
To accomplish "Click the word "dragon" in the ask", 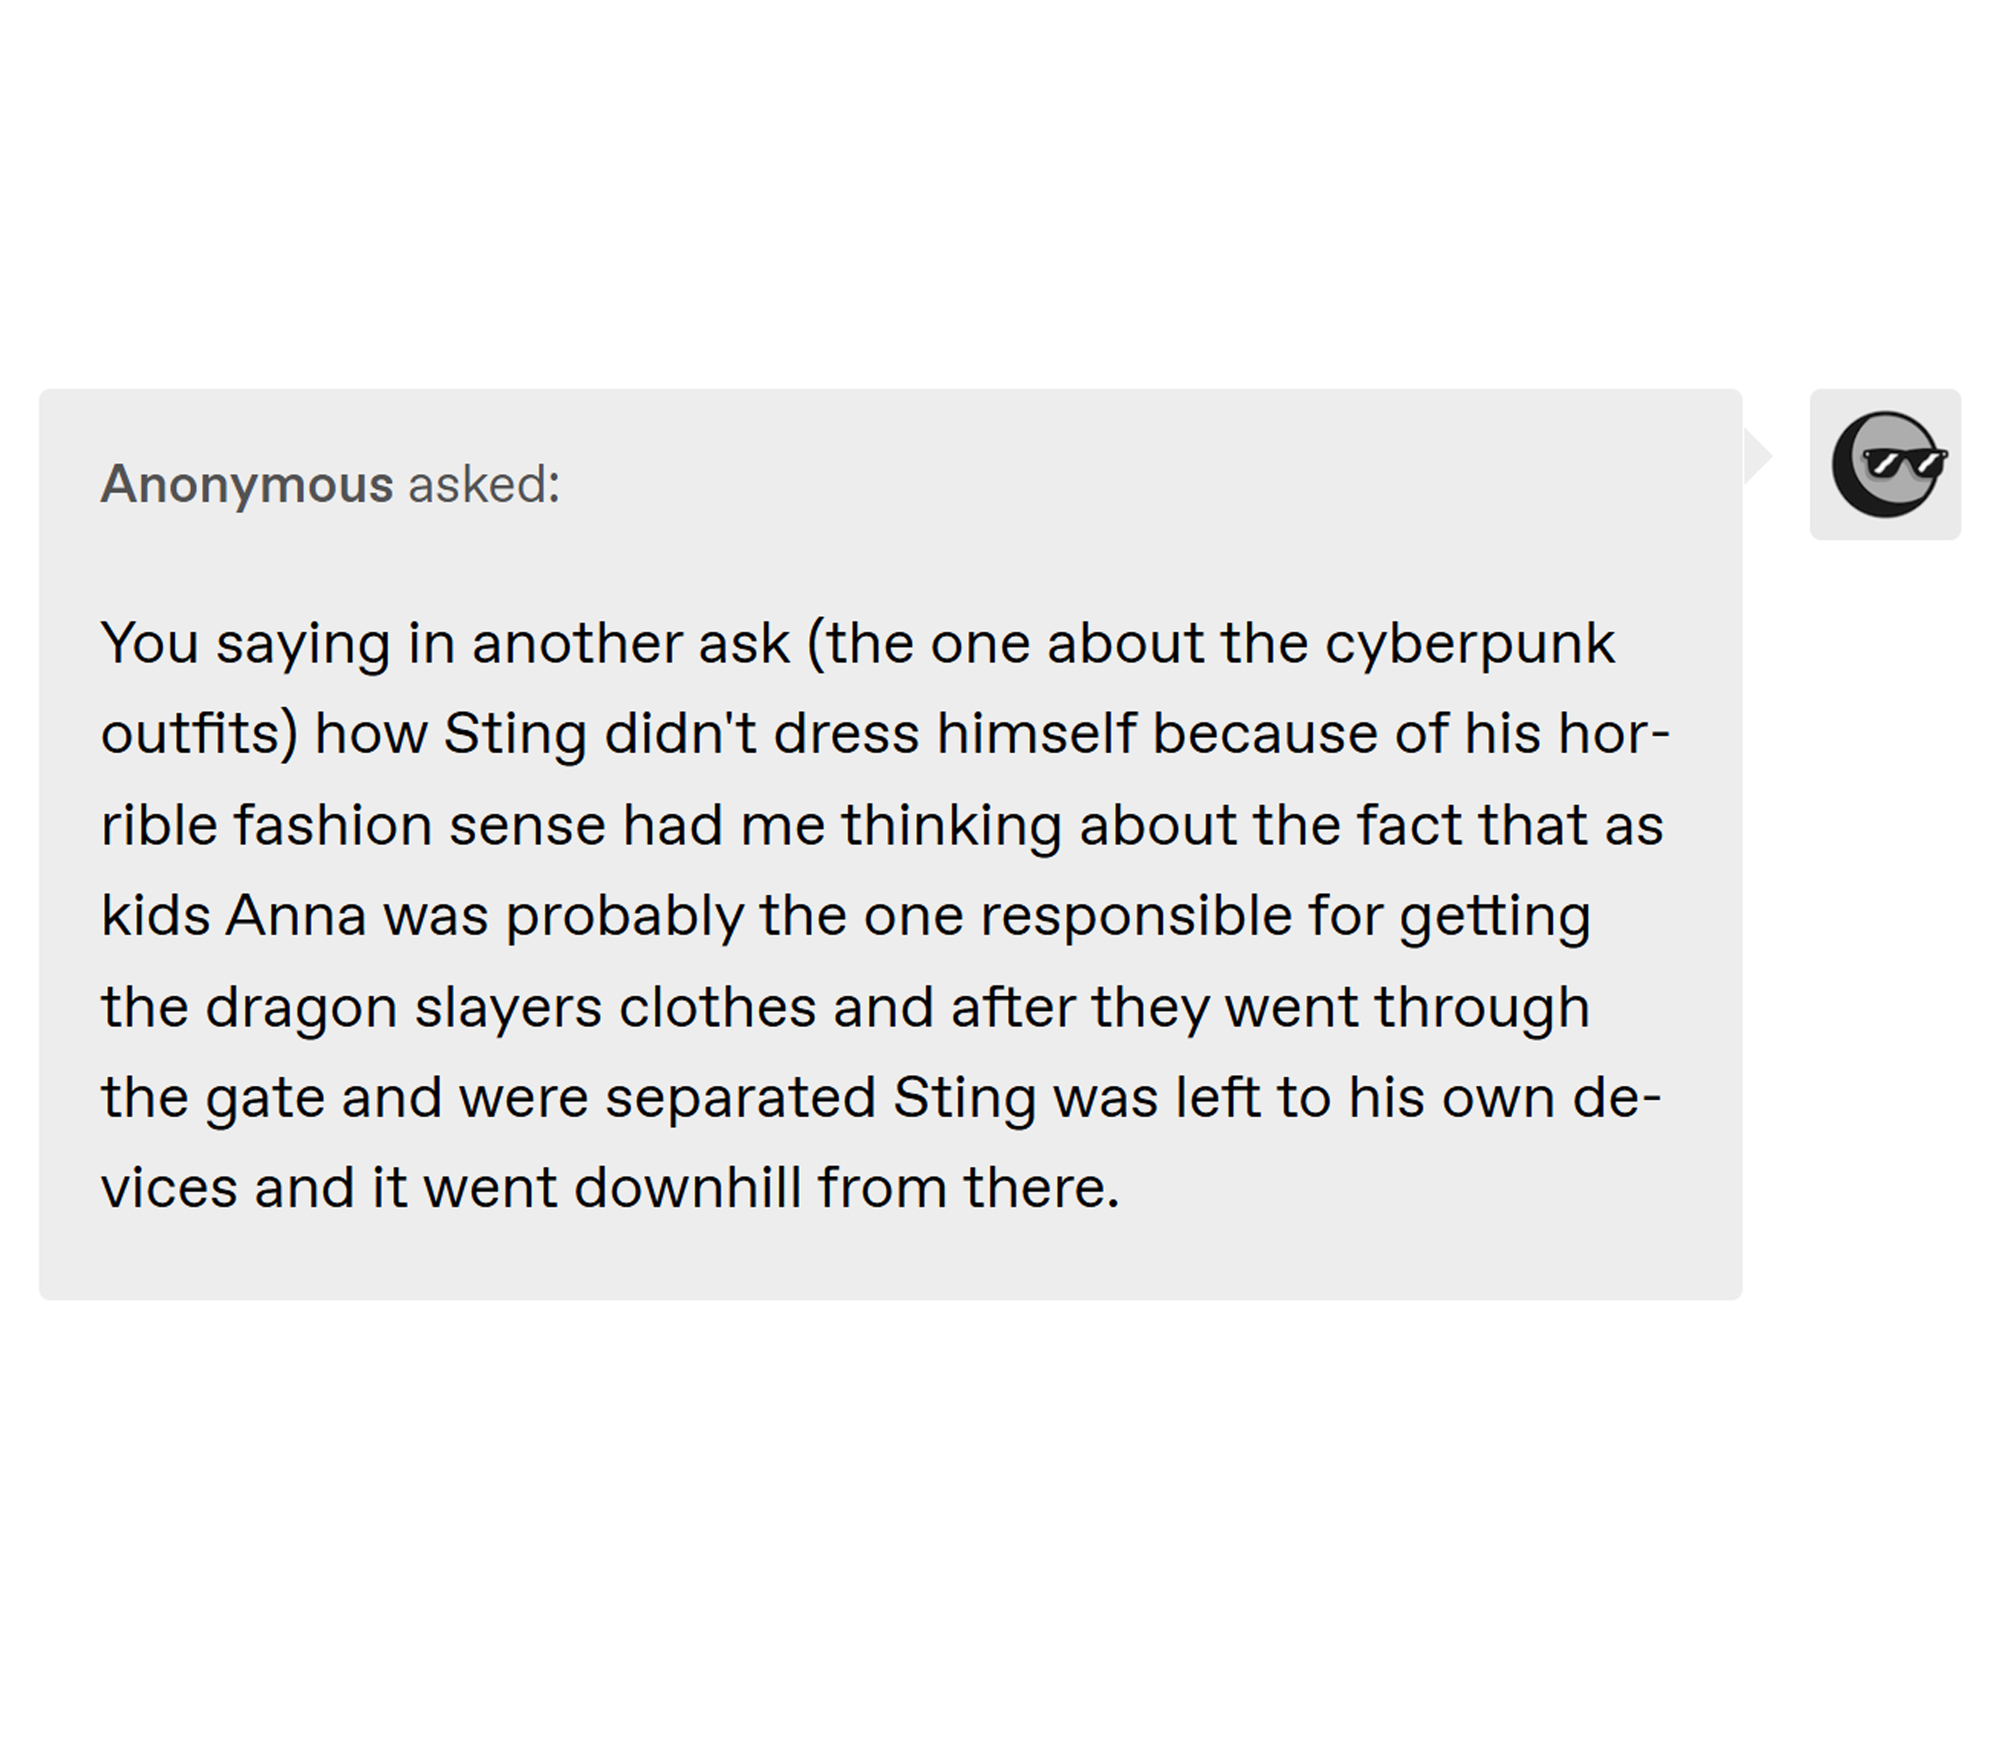I will click(x=301, y=1007).
